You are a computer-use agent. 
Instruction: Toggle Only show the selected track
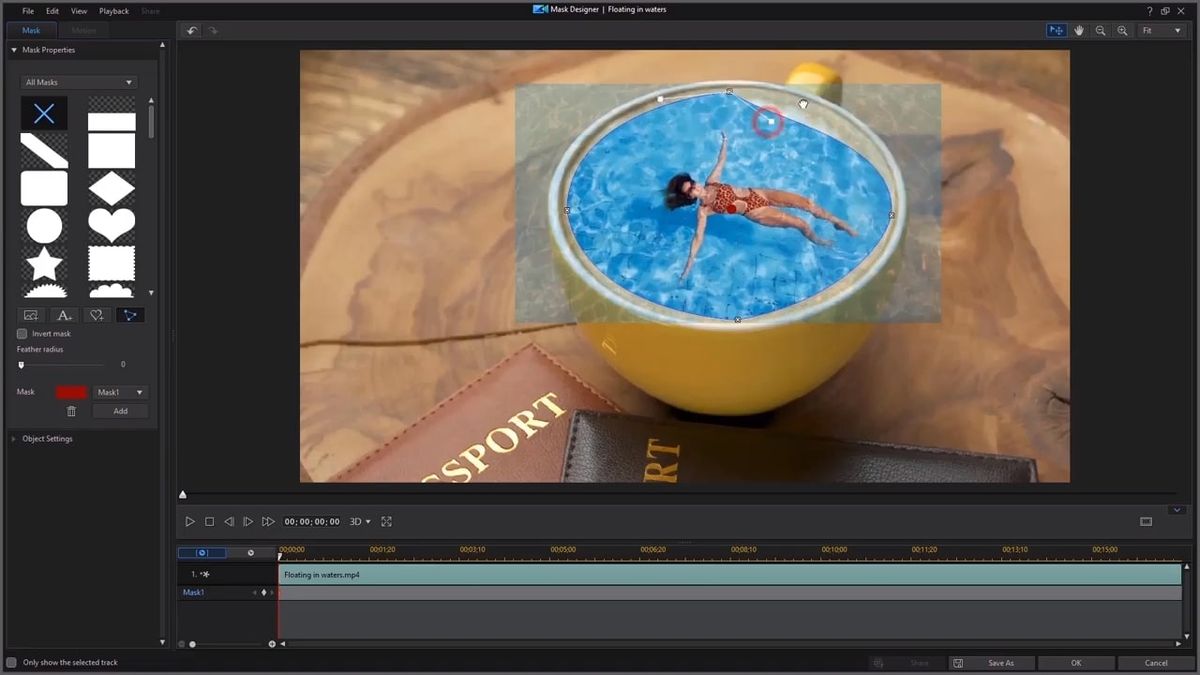[x=12, y=662]
